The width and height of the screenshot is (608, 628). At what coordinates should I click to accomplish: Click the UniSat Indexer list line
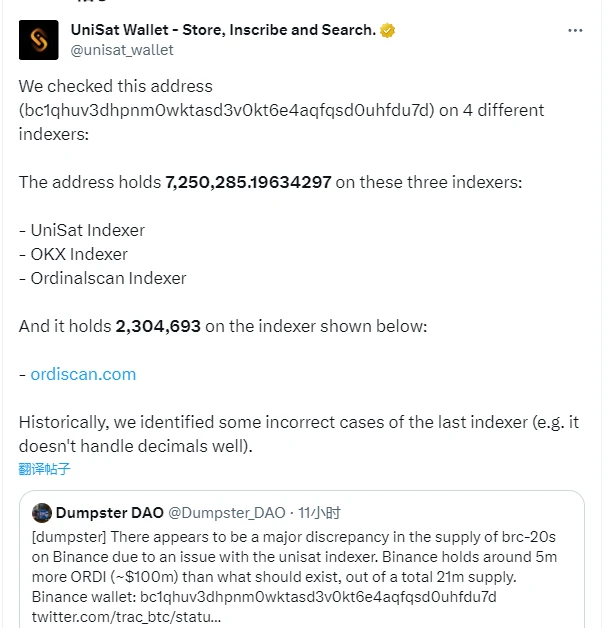click(82, 230)
